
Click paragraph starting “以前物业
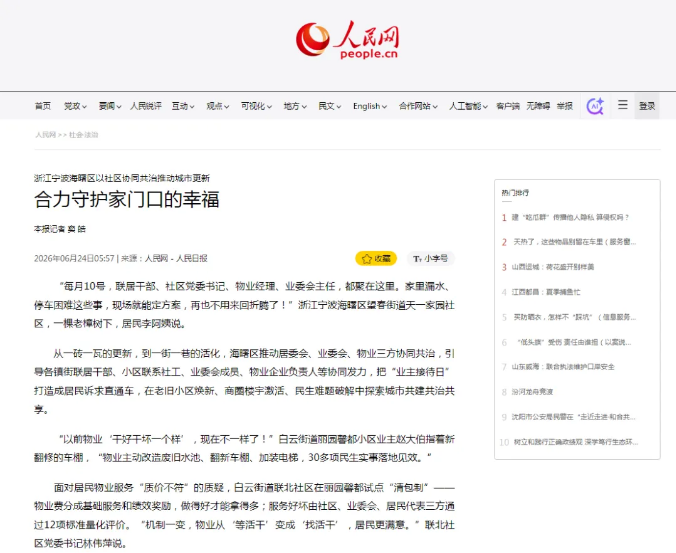click(244, 448)
